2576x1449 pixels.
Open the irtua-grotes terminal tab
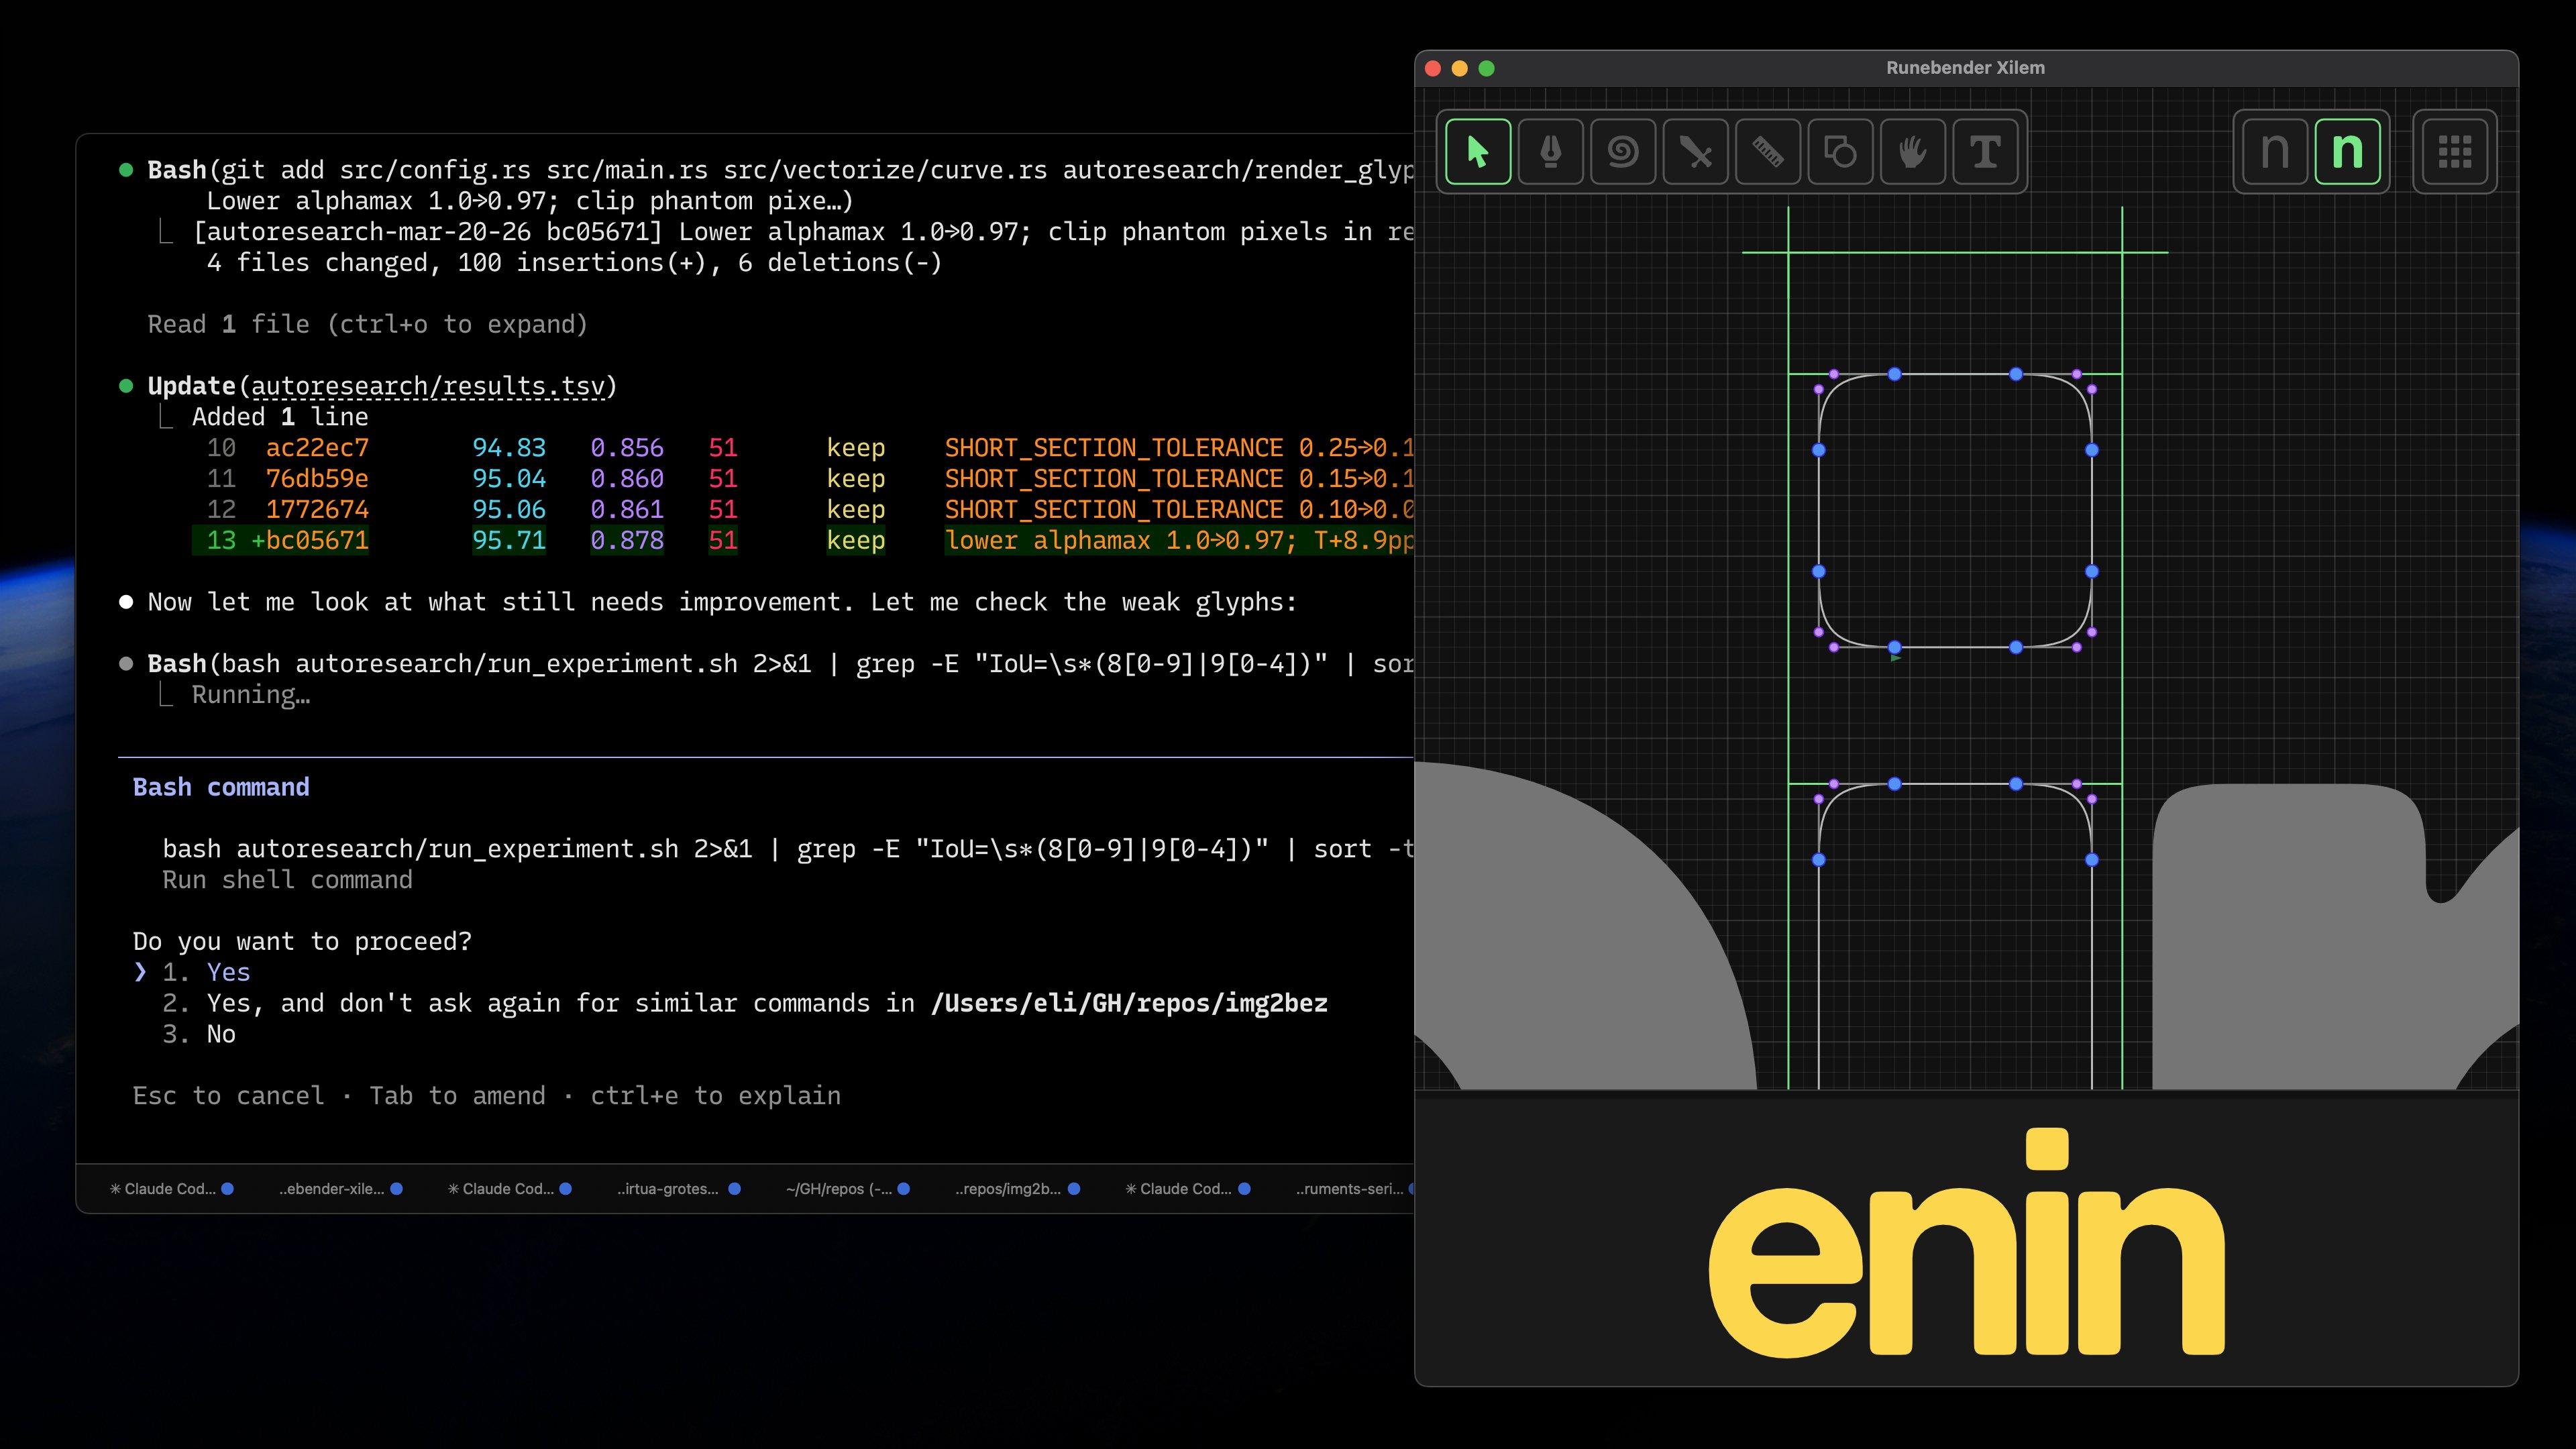[668, 1189]
